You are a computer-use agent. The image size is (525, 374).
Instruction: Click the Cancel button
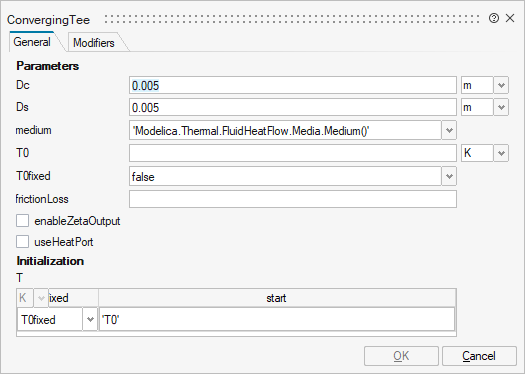pyautogui.click(x=479, y=356)
